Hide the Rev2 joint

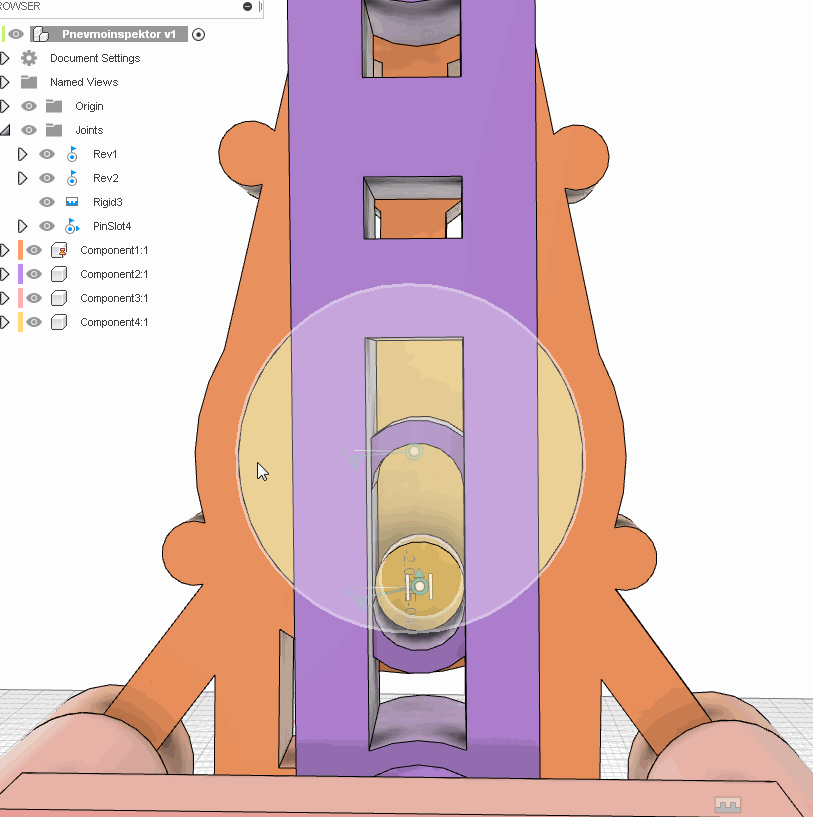coord(47,178)
